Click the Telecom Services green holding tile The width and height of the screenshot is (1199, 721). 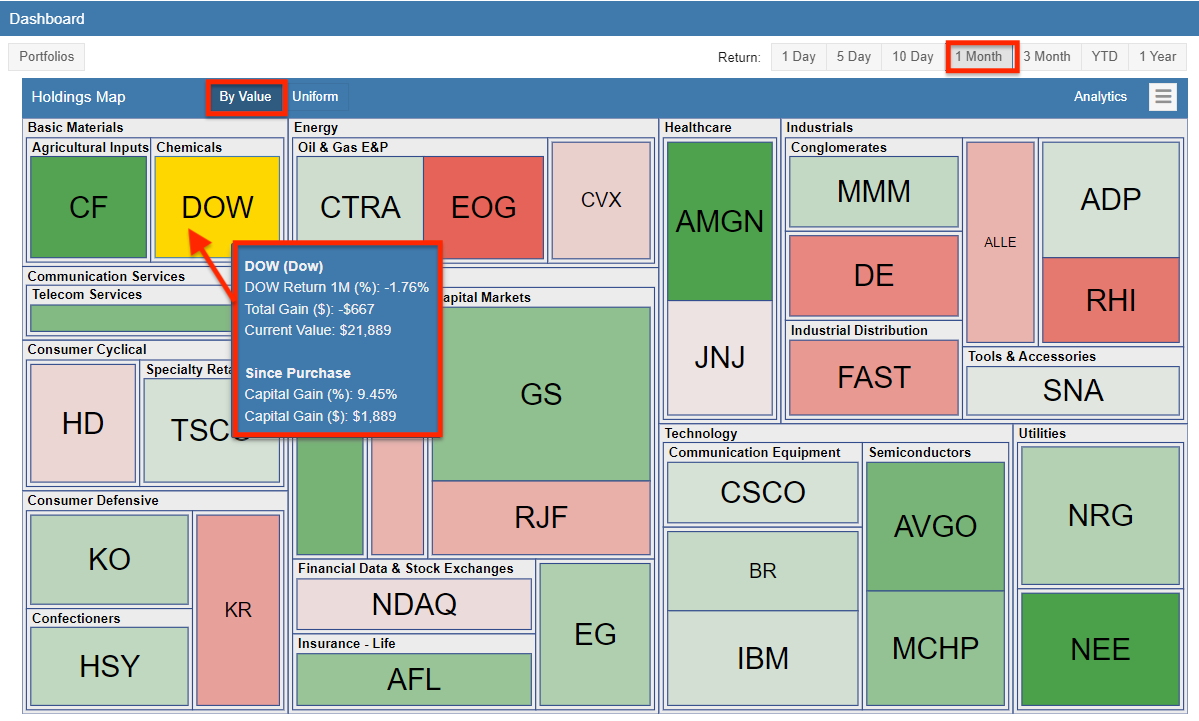pos(132,318)
